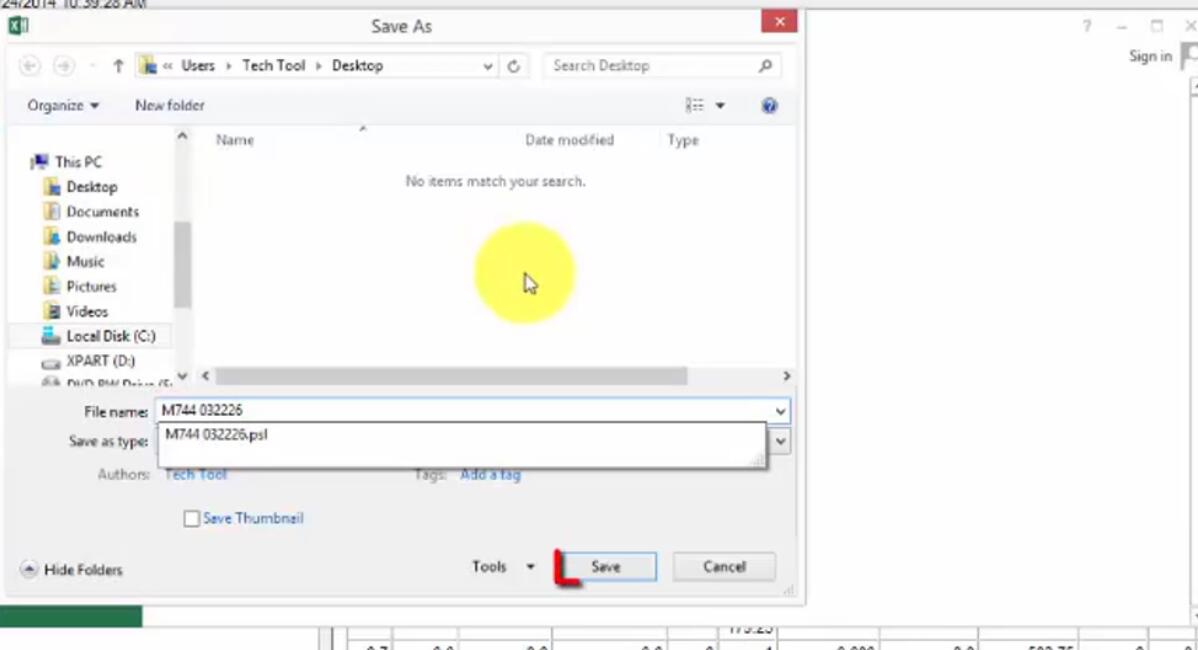Expand the File name dropdown arrow
1198x650 pixels.
coord(780,412)
